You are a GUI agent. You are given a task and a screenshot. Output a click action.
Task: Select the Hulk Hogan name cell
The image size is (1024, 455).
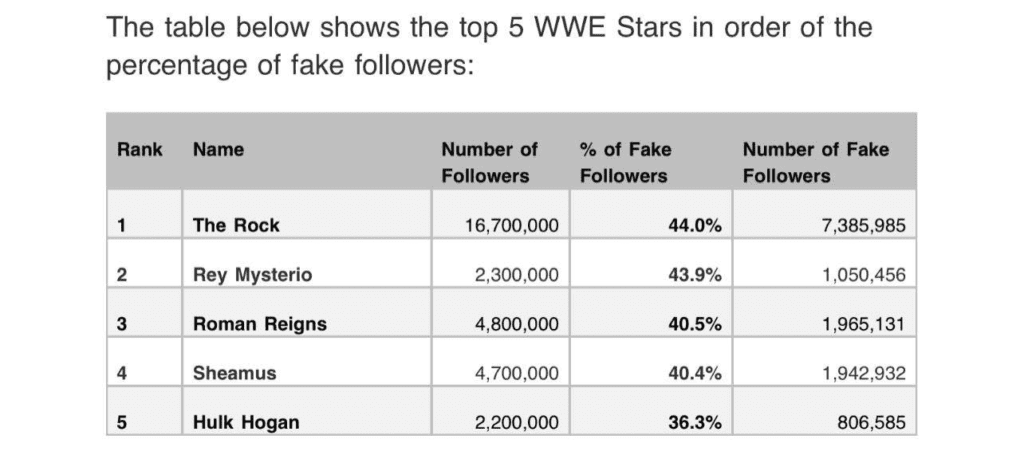(x=245, y=422)
